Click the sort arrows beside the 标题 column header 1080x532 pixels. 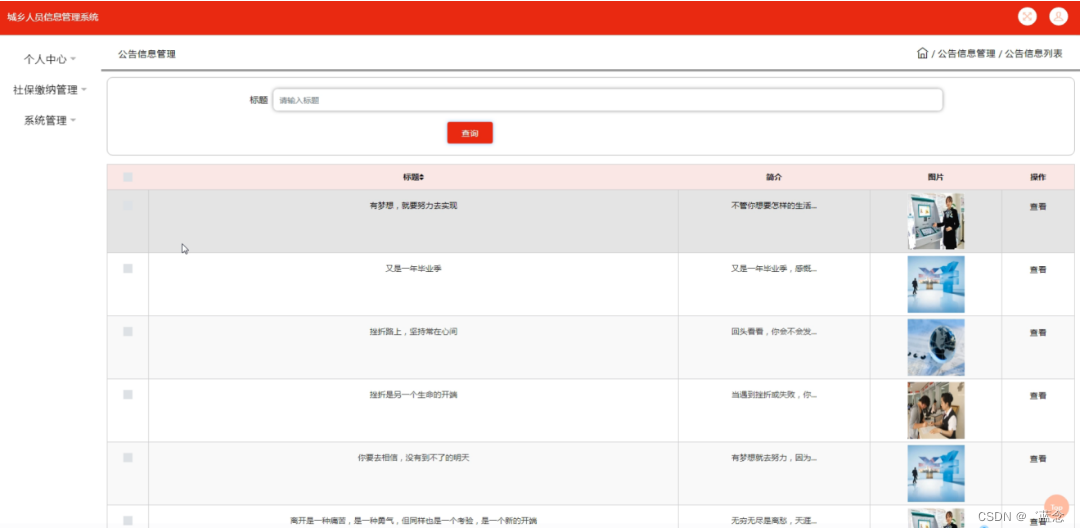[422, 177]
